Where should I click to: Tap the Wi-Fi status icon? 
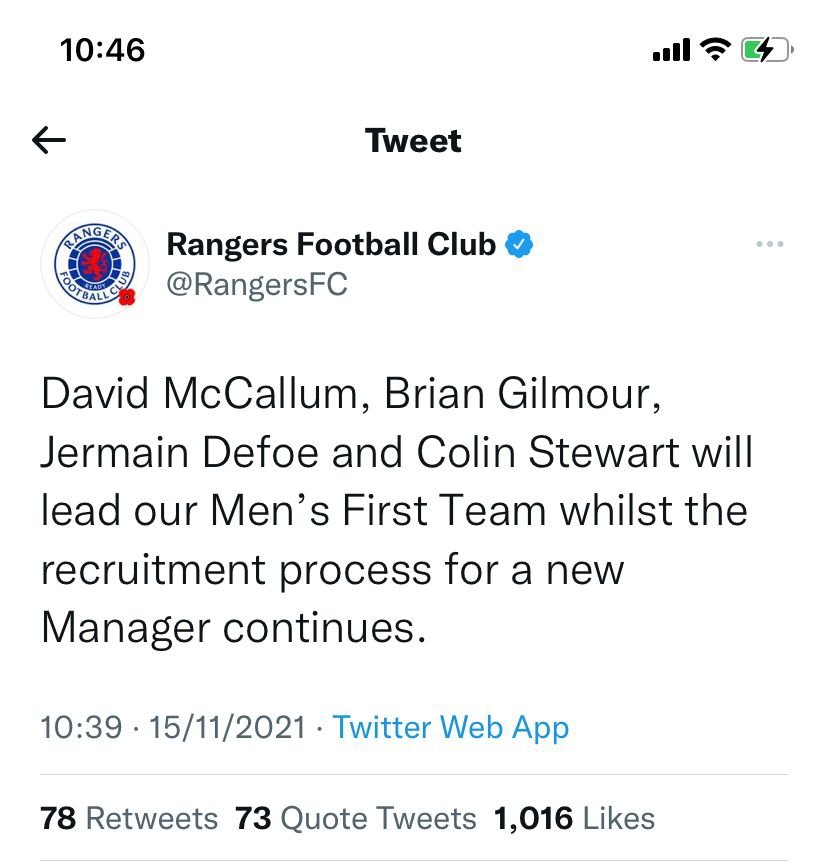(x=715, y=49)
